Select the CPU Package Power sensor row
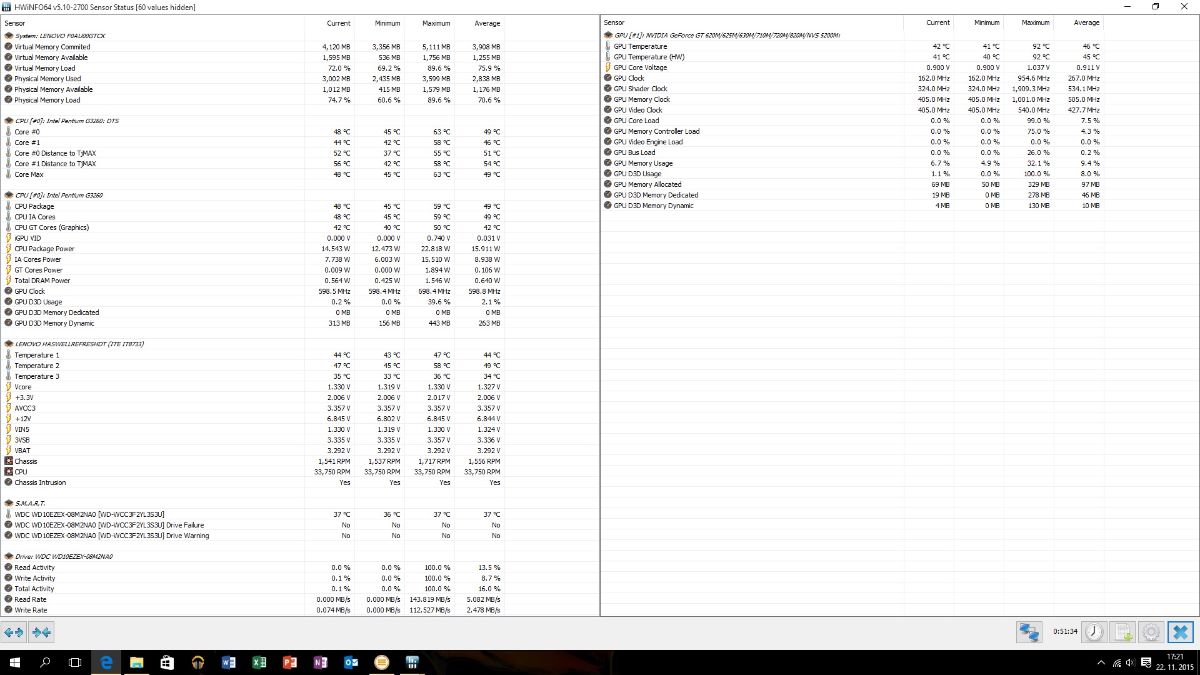The height and width of the screenshot is (675, 1200). tap(44, 249)
